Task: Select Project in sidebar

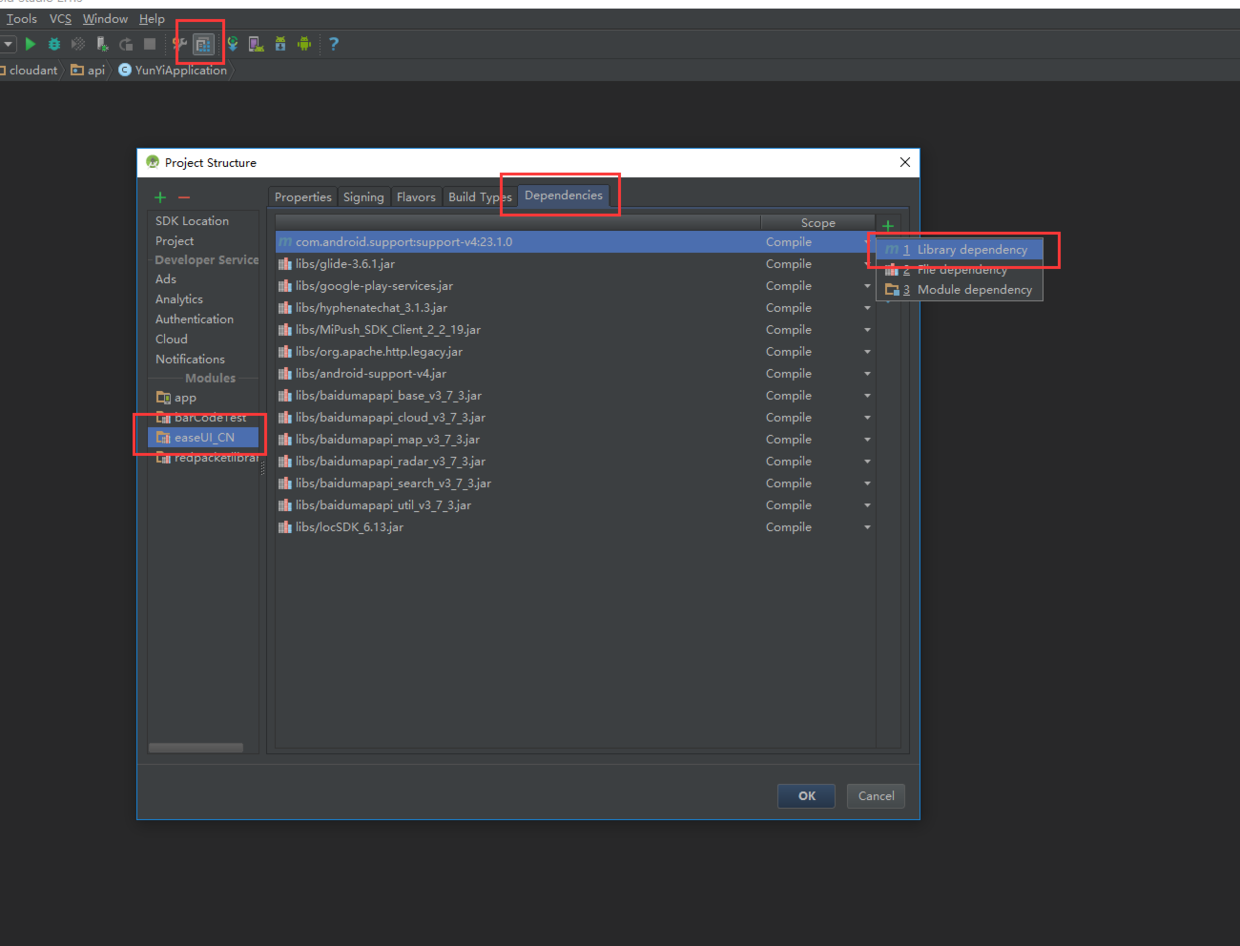Action: point(175,241)
